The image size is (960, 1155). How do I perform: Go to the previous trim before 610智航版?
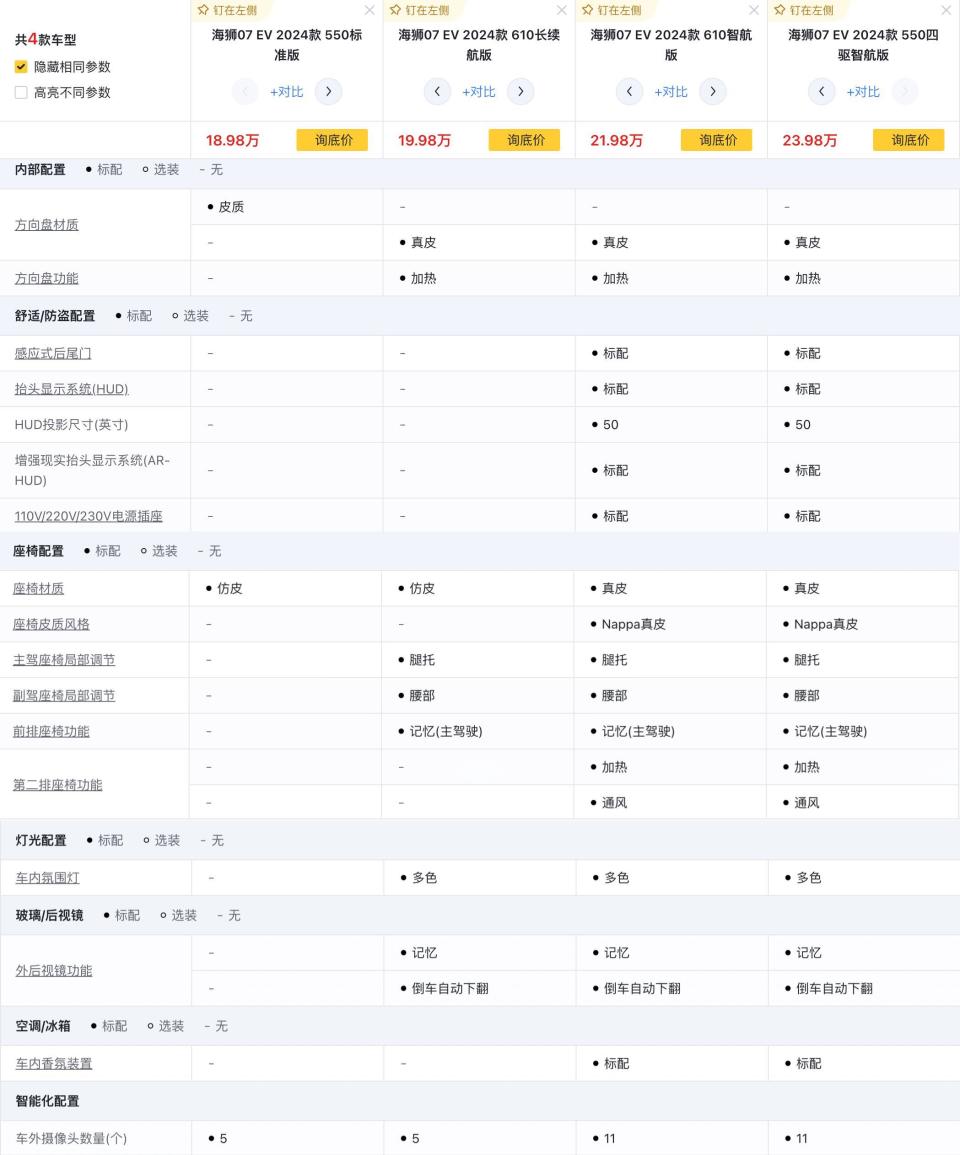coord(629,91)
